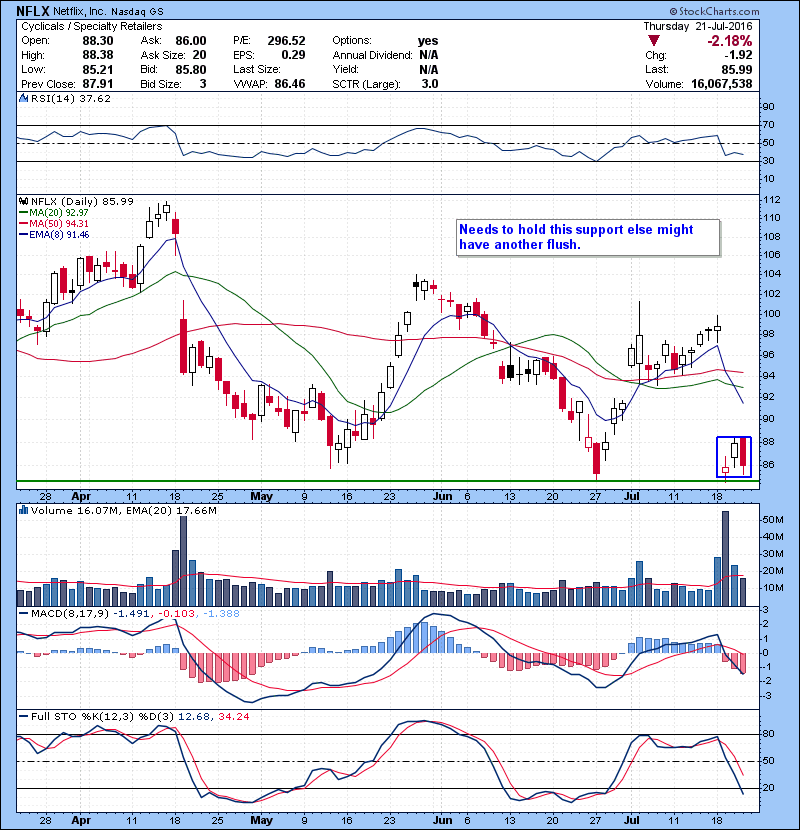The width and height of the screenshot is (800, 830).
Task: Click the 'Jun' label on the price date axis
Action: (x=443, y=496)
